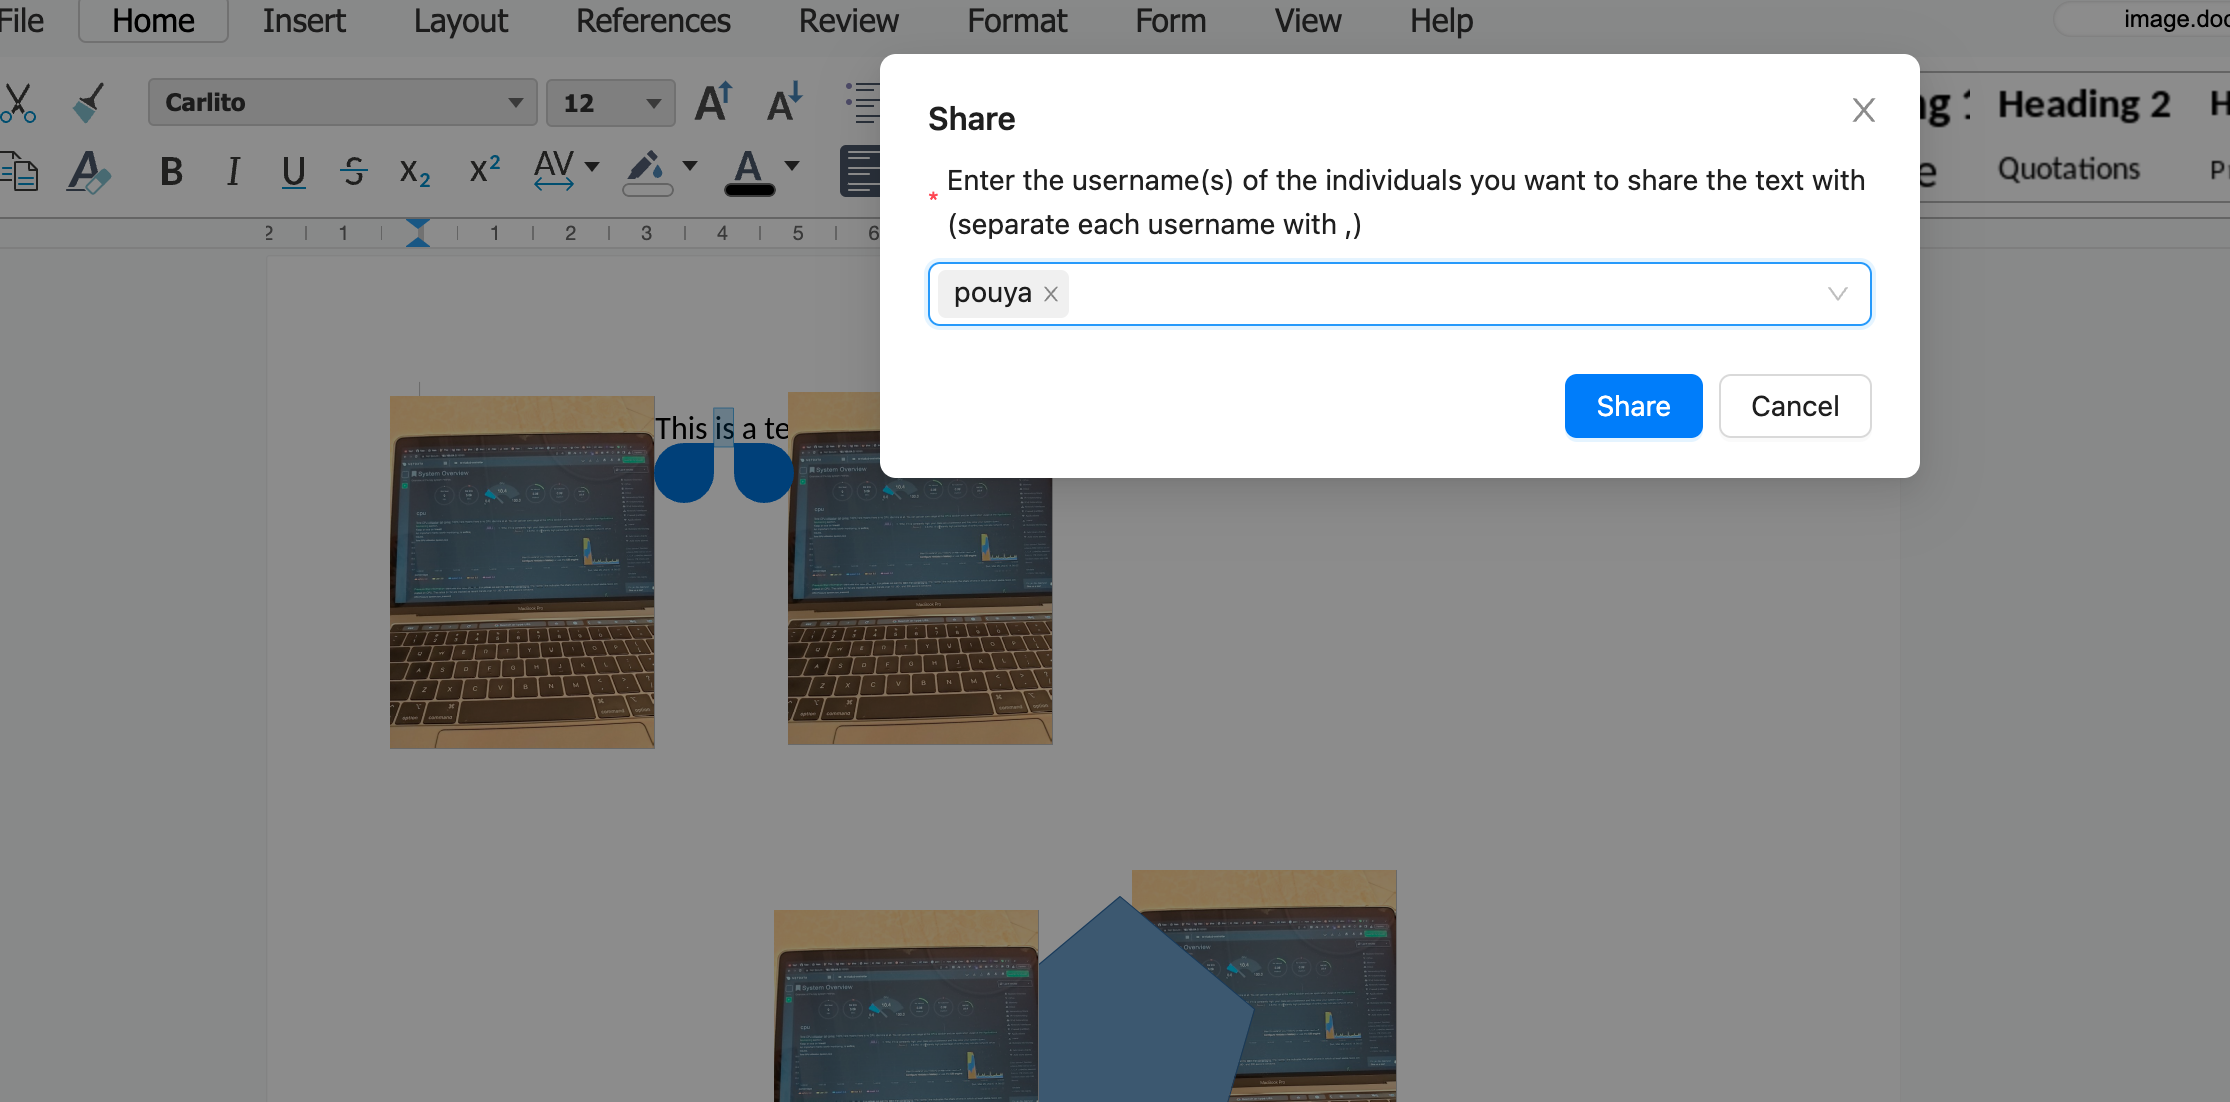This screenshot has height=1102, width=2230.
Task: Click the Clone formatting paintbrush icon
Action: point(89,103)
